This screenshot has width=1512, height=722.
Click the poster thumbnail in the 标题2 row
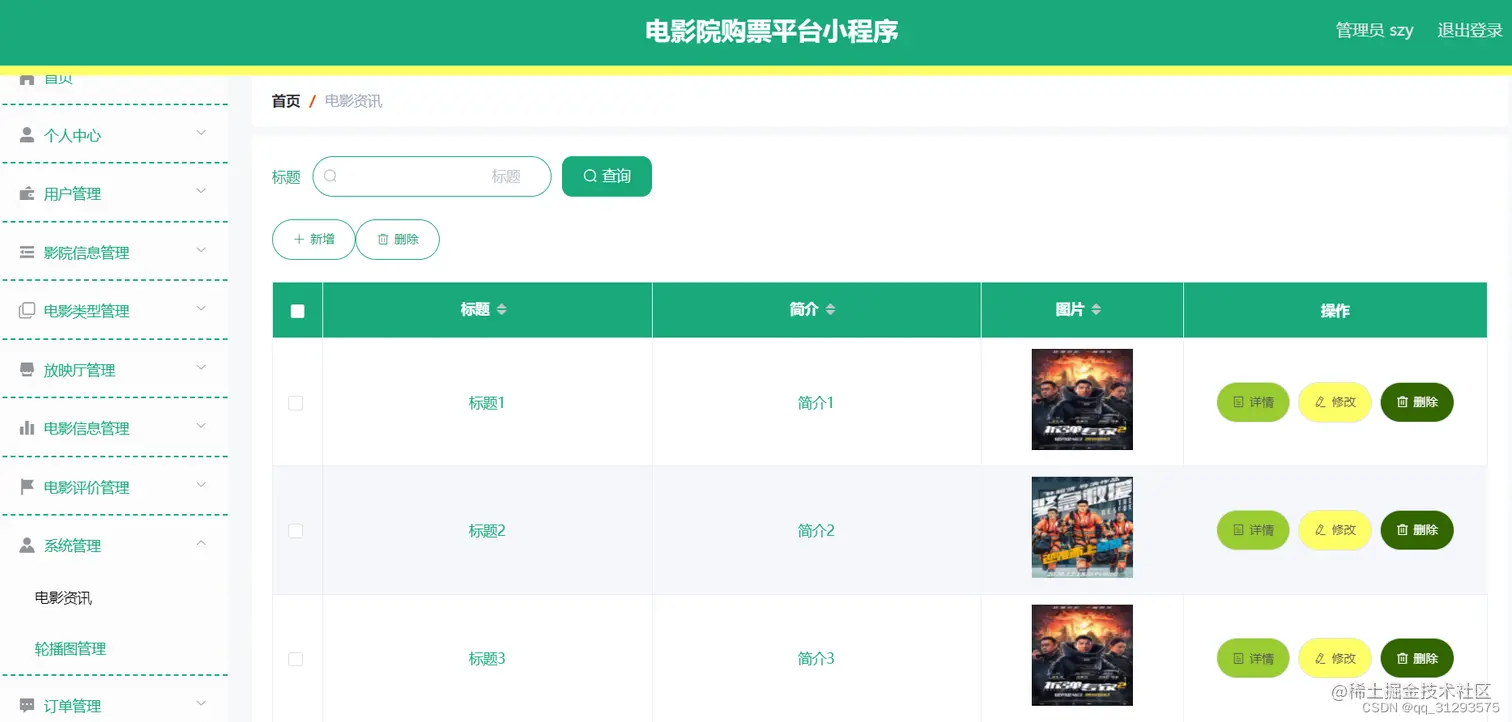coord(1082,527)
